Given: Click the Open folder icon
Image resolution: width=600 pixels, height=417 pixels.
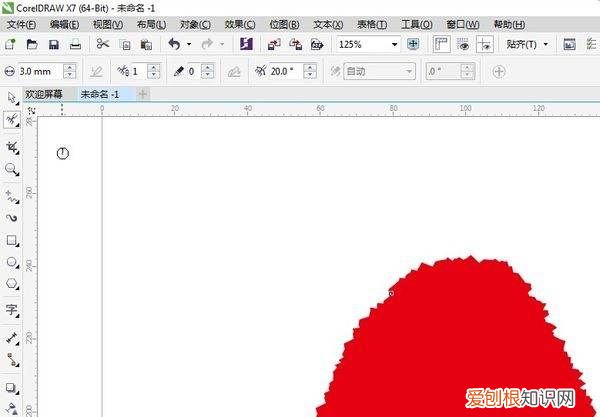Looking at the screenshot, I should click(32, 44).
